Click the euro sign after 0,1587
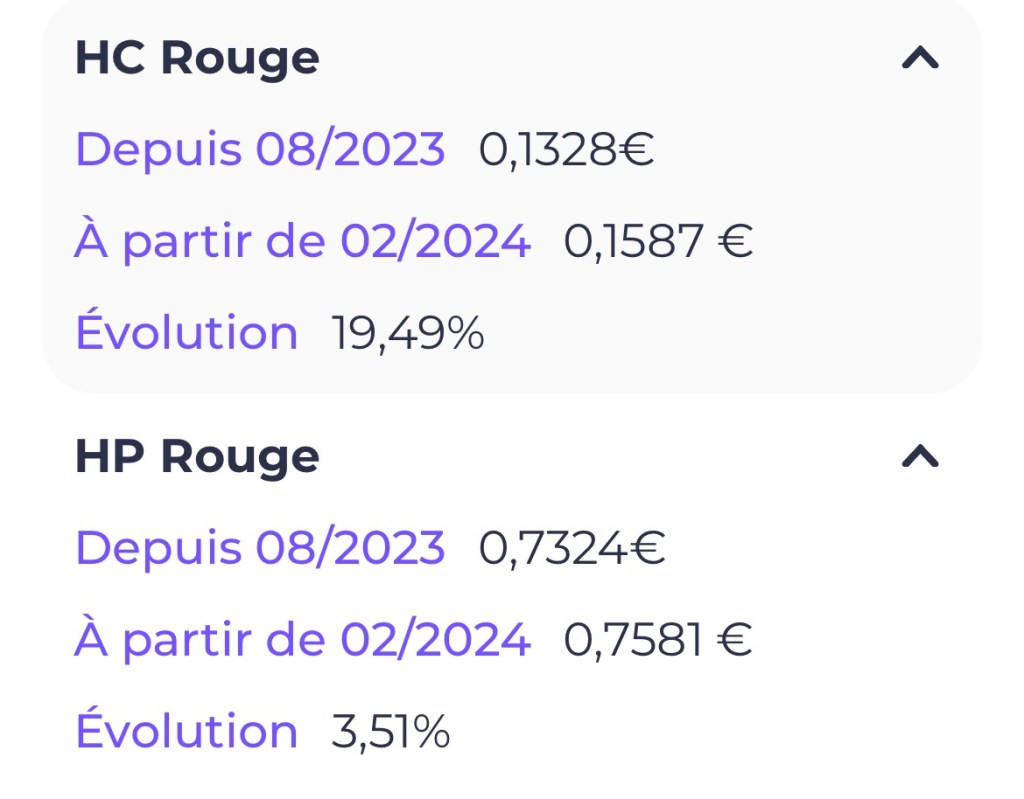The width and height of the screenshot is (1024, 799). 736,242
